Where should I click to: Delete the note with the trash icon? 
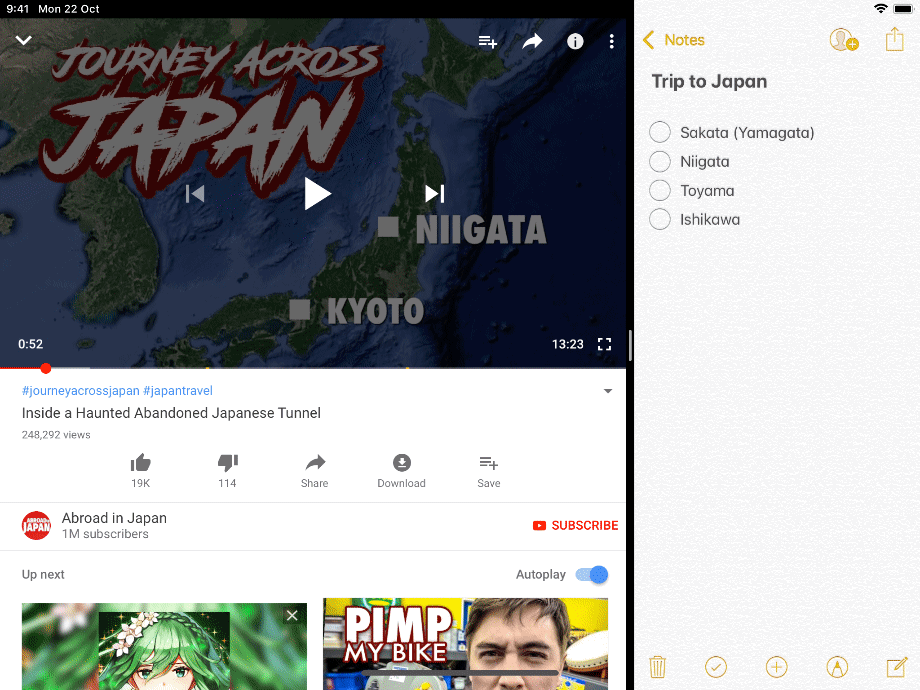657,667
